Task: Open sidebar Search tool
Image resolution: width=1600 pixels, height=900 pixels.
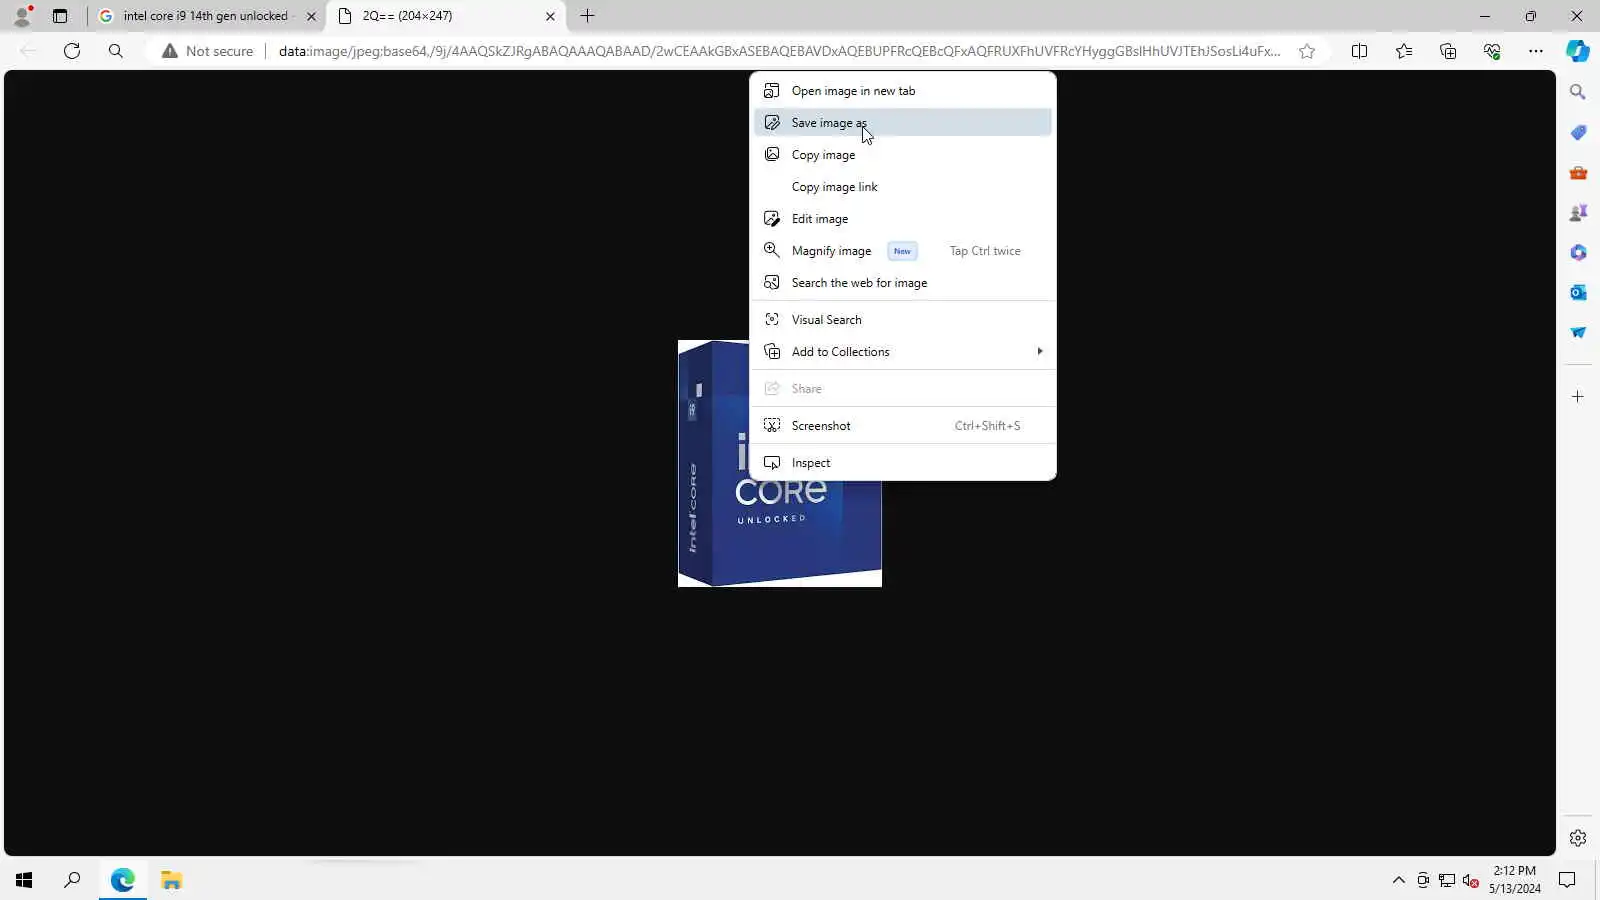Action: pyautogui.click(x=1578, y=92)
